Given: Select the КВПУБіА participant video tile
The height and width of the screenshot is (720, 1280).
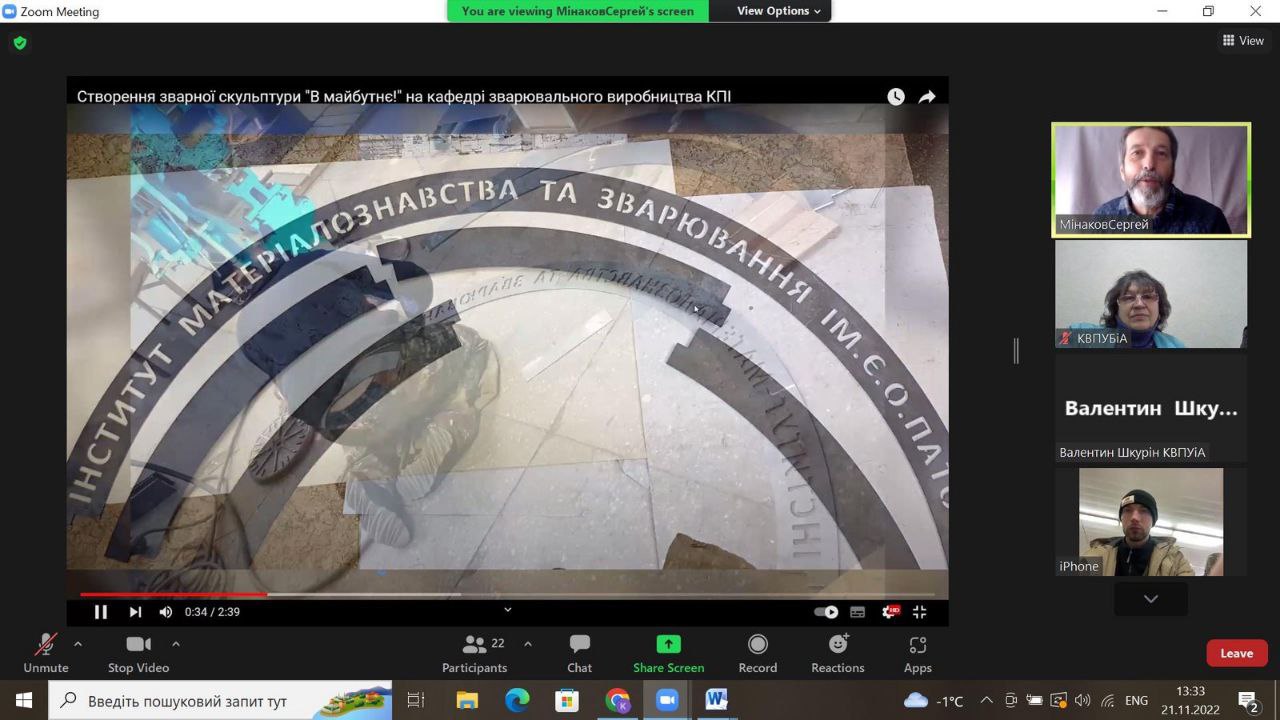Looking at the screenshot, I should point(1151,294).
